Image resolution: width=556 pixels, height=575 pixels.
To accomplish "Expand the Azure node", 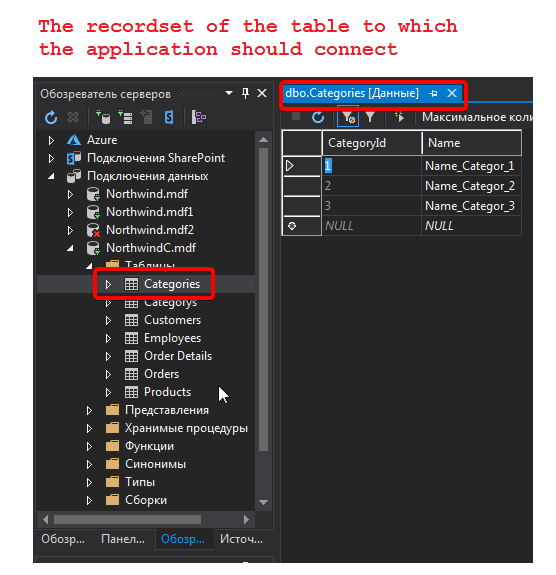I will pos(51,140).
